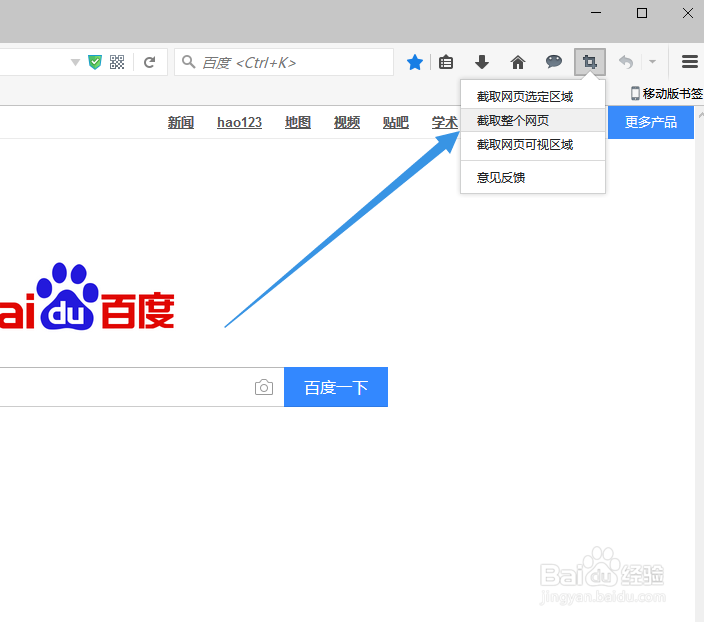Viewport: 704px width, 622px height.
Task: Maximize the browser window
Action: [x=642, y=13]
